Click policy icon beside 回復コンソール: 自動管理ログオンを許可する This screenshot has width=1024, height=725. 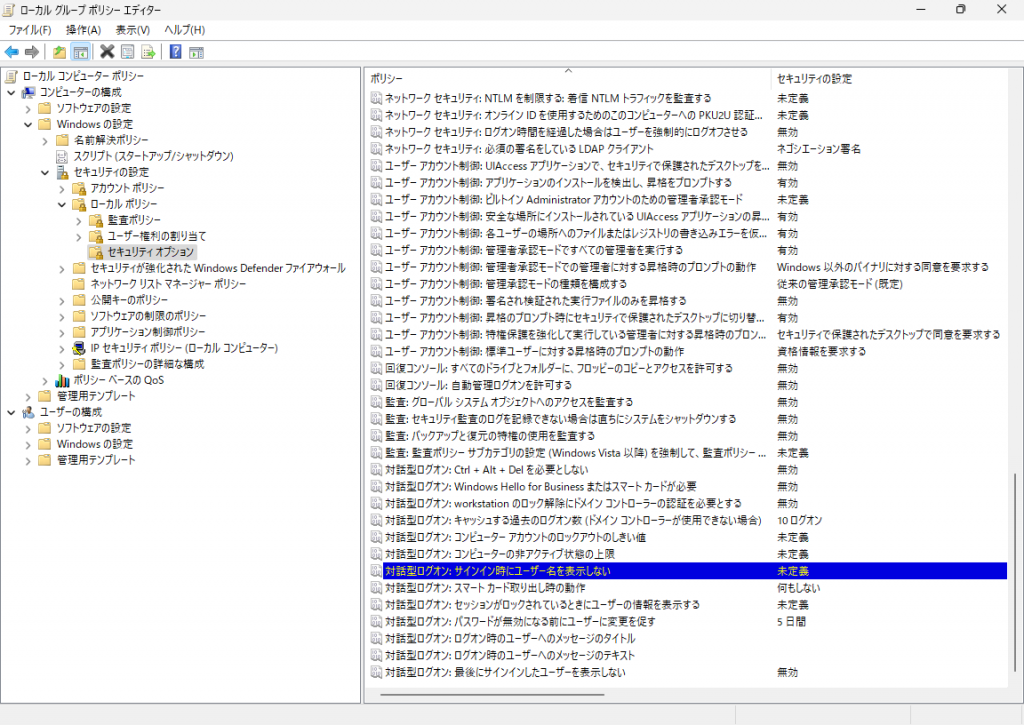point(376,385)
